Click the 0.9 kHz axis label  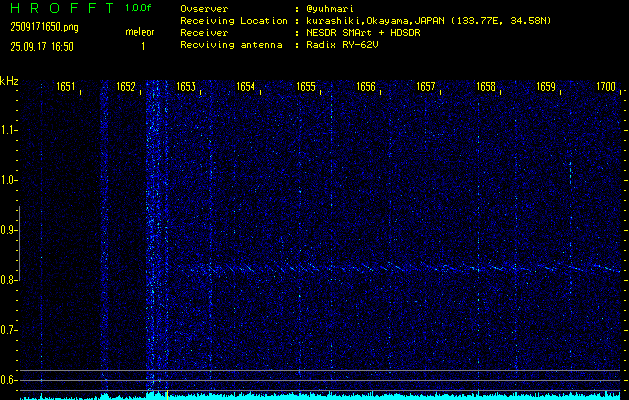(x=8, y=230)
